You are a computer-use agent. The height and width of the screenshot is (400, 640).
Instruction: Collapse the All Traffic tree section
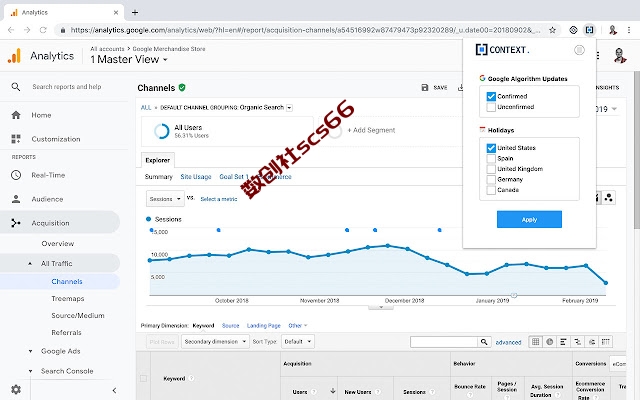point(30,264)
